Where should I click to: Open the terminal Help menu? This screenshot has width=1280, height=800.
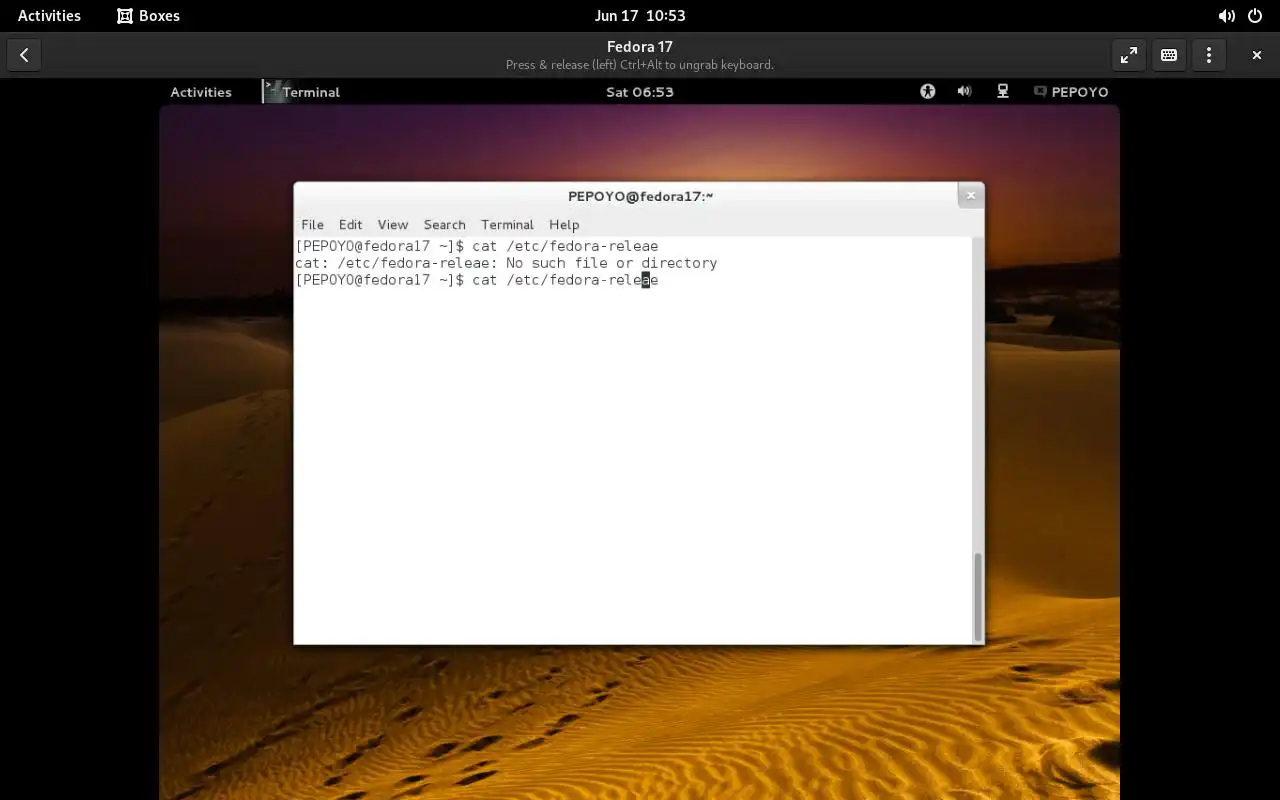[x=564, y=224]
